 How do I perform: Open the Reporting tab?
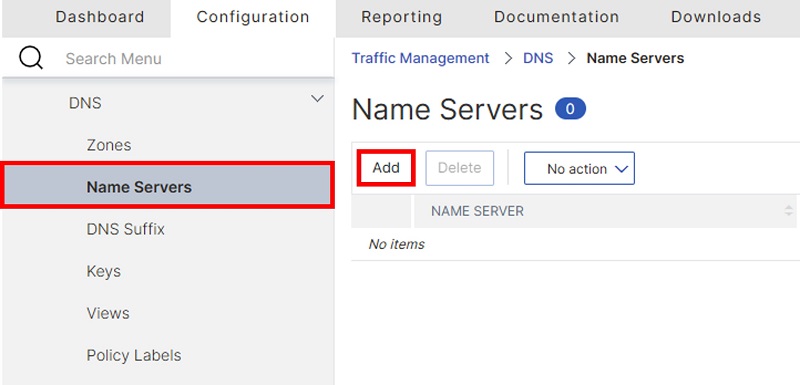[x=402, y=17]
